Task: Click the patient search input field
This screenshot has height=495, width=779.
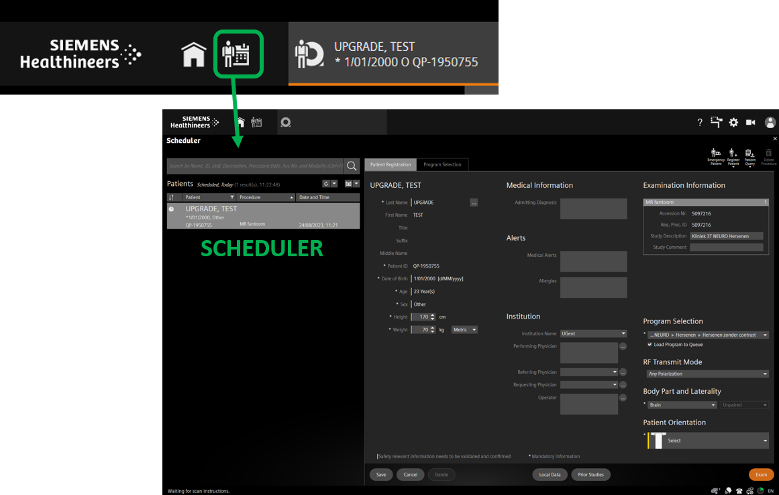Action: pos(255,165)
